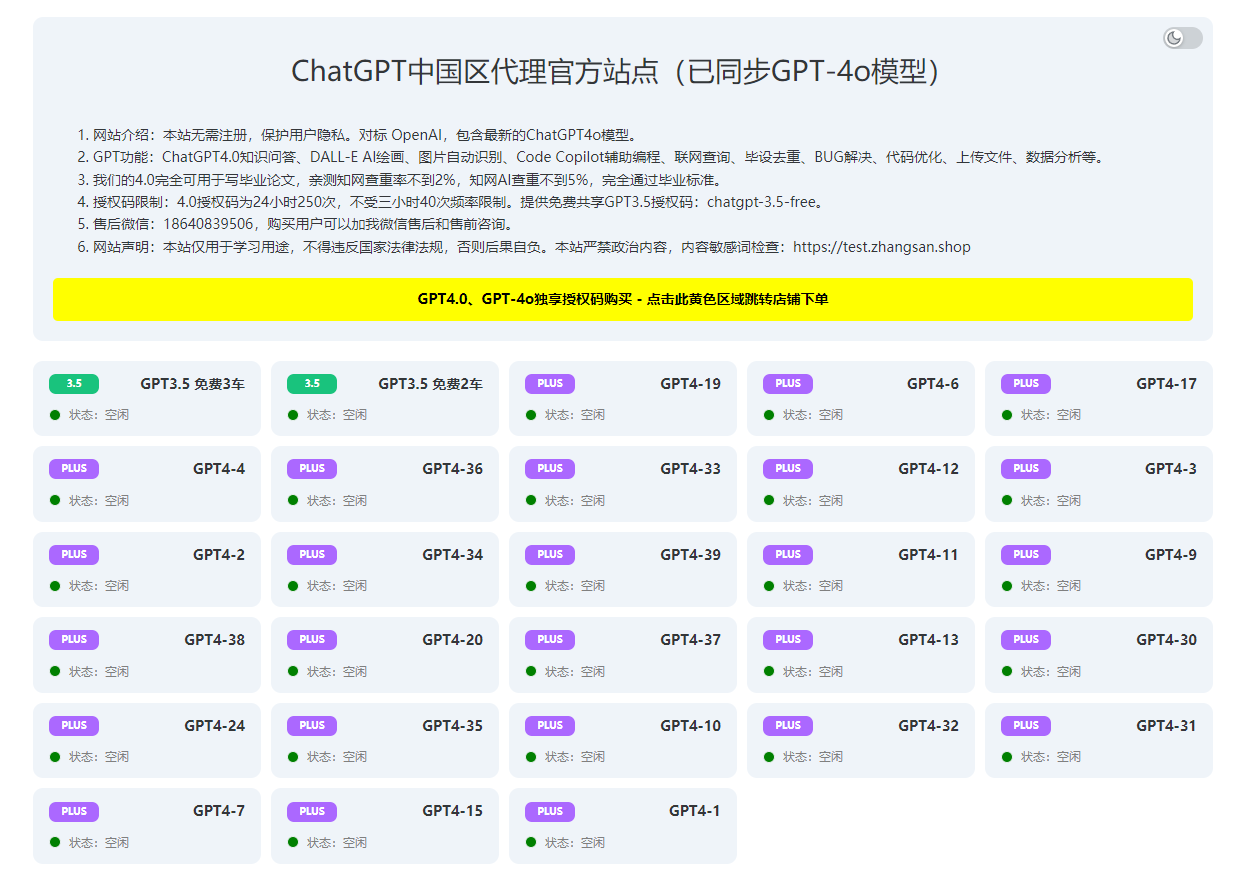Click the PLUS badge on GPT4-11

pos(788,554)
